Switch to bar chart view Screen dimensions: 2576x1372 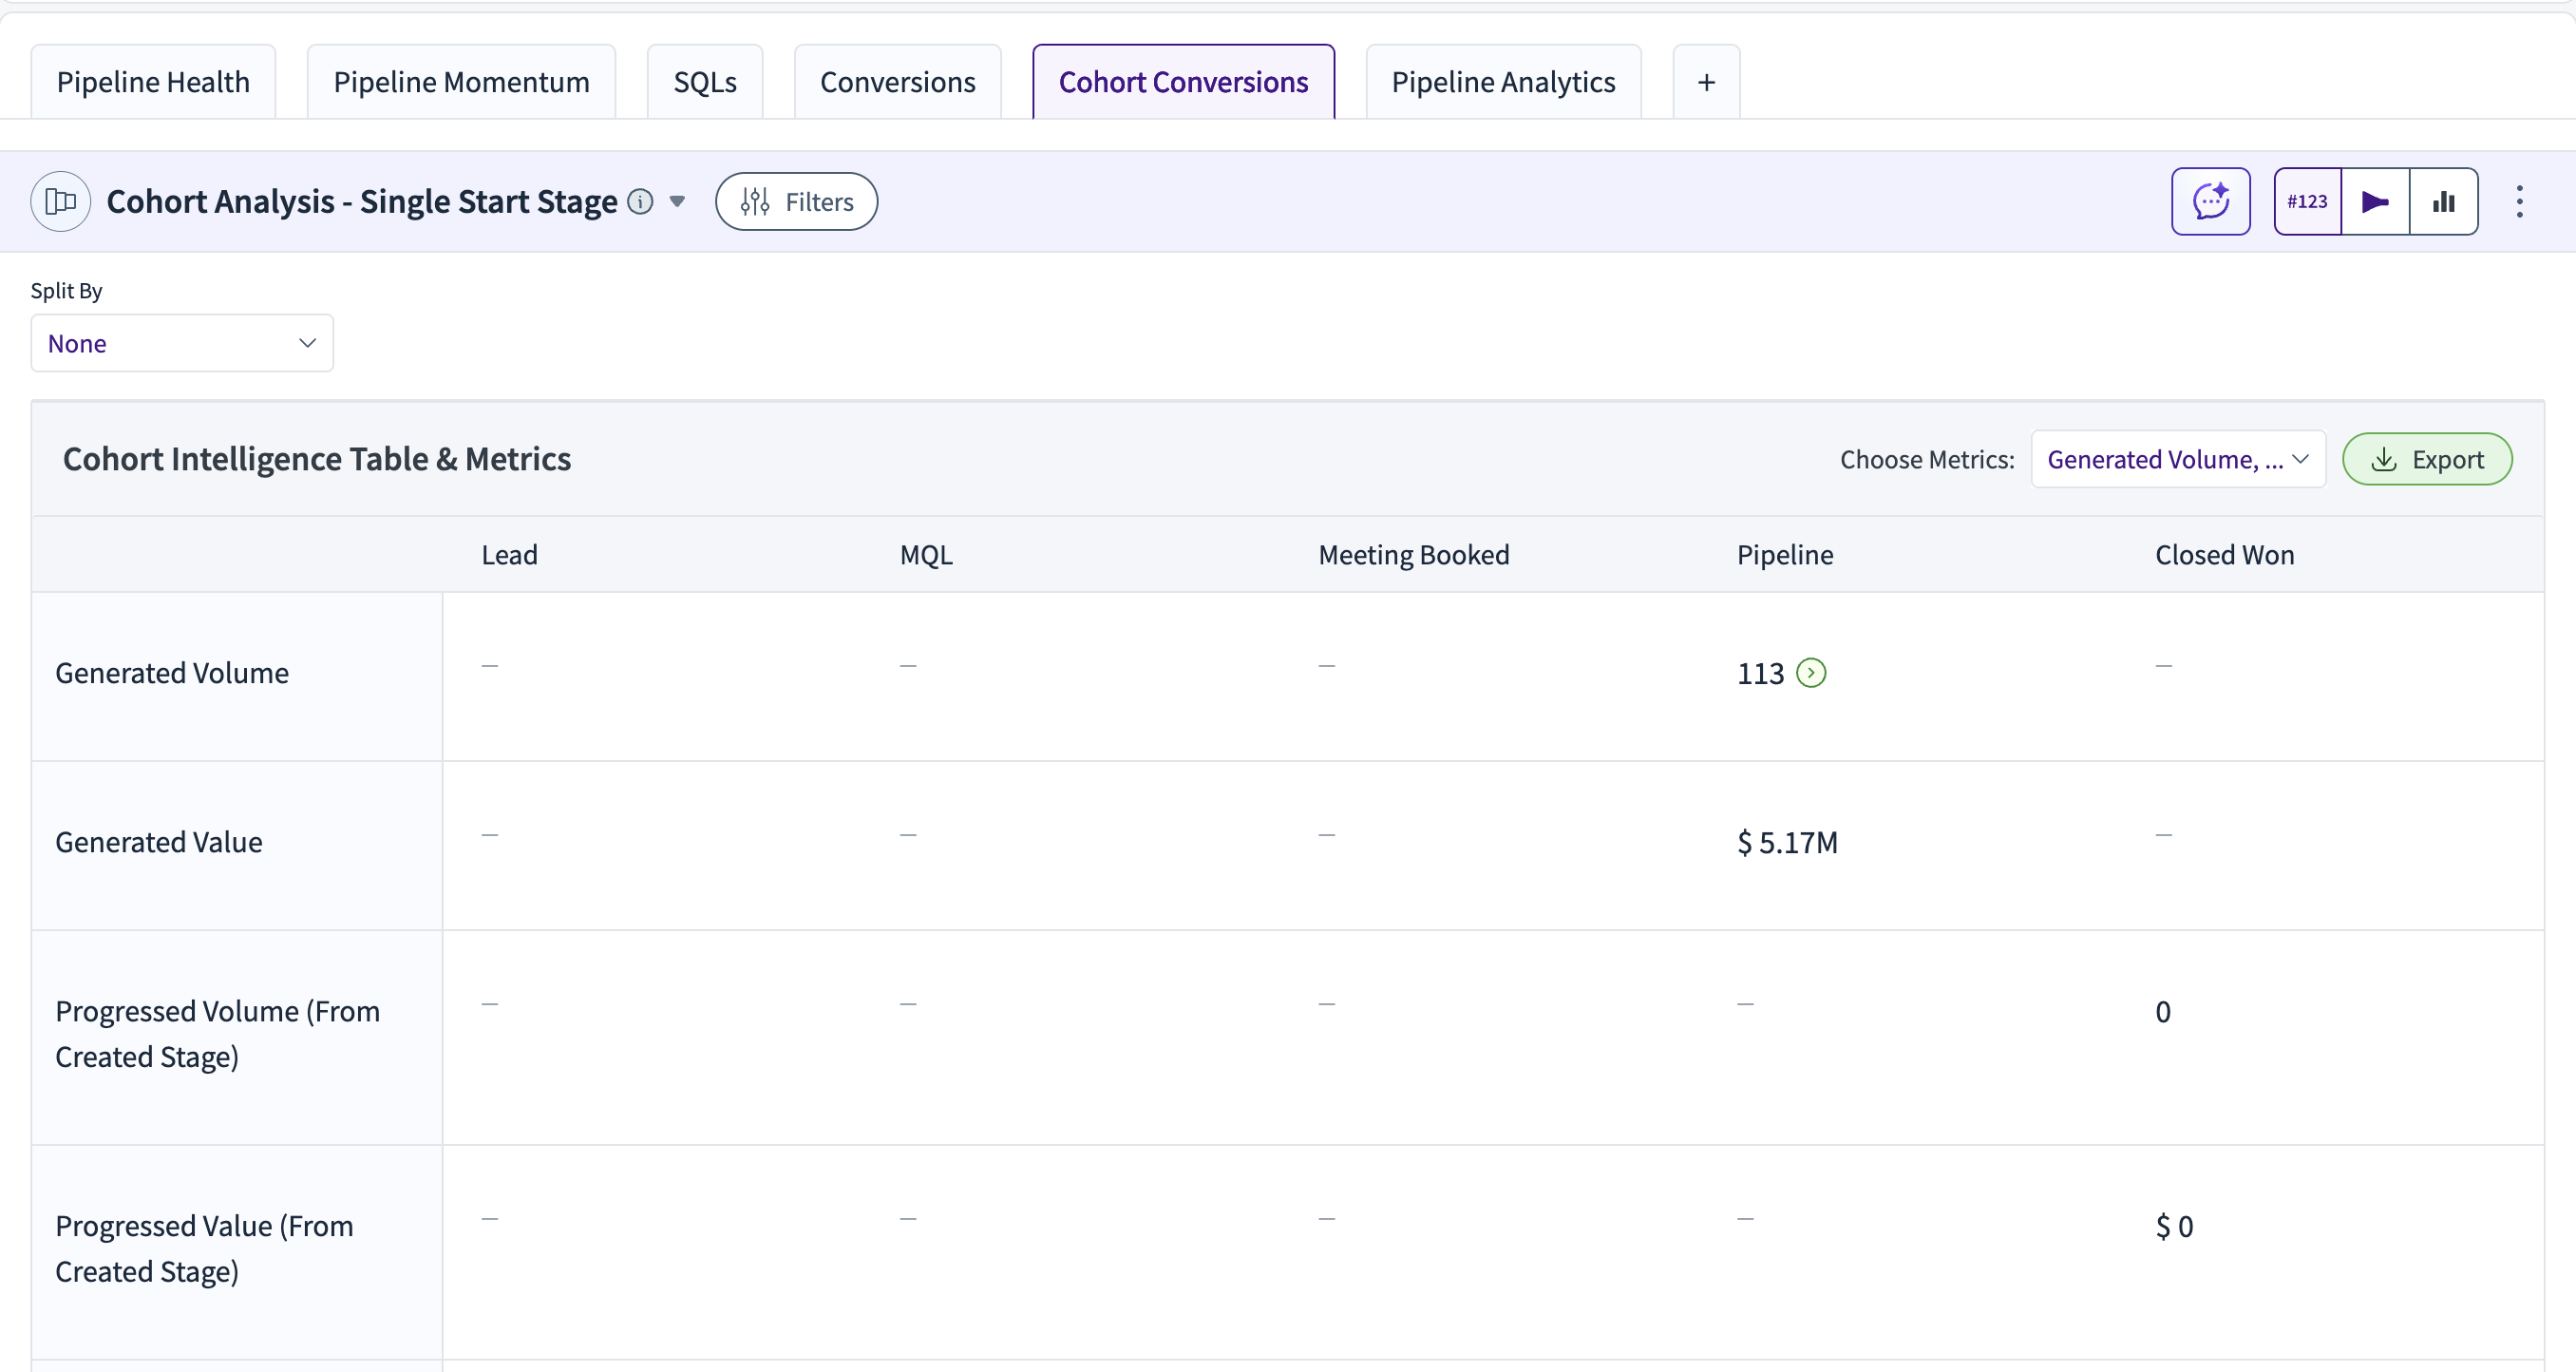[2443, 201]
